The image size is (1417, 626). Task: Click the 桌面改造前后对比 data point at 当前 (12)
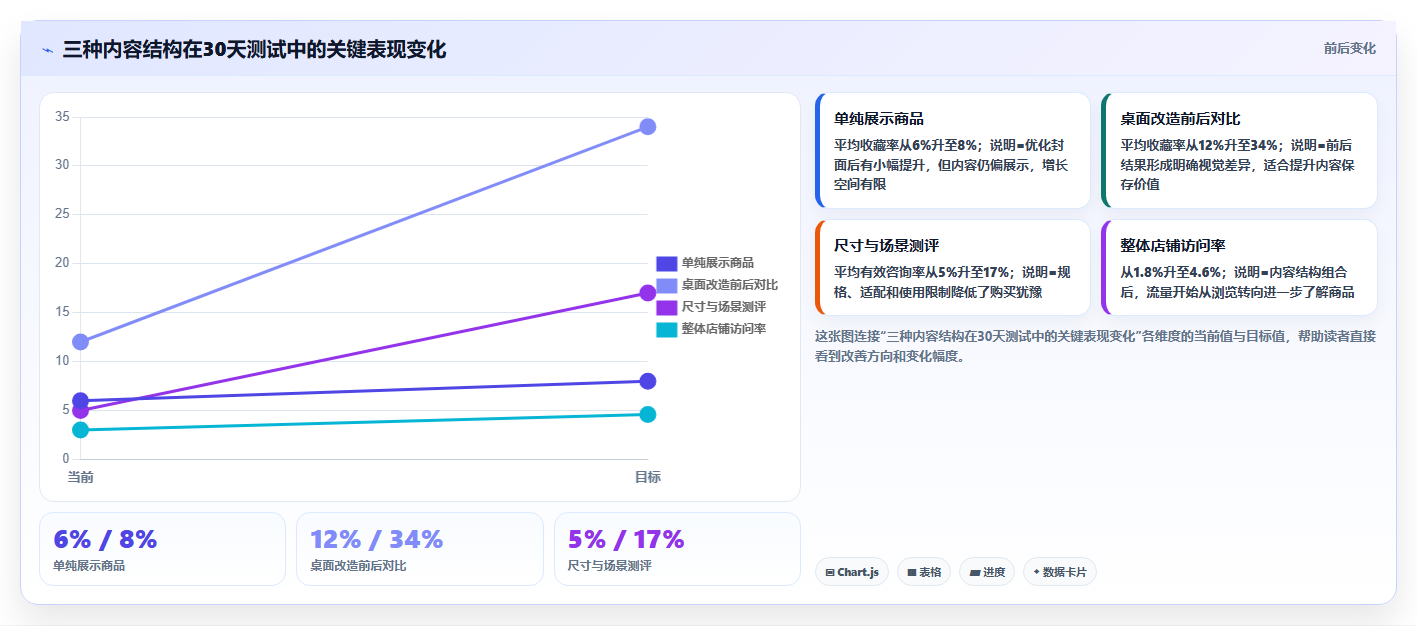pos(81,342)
